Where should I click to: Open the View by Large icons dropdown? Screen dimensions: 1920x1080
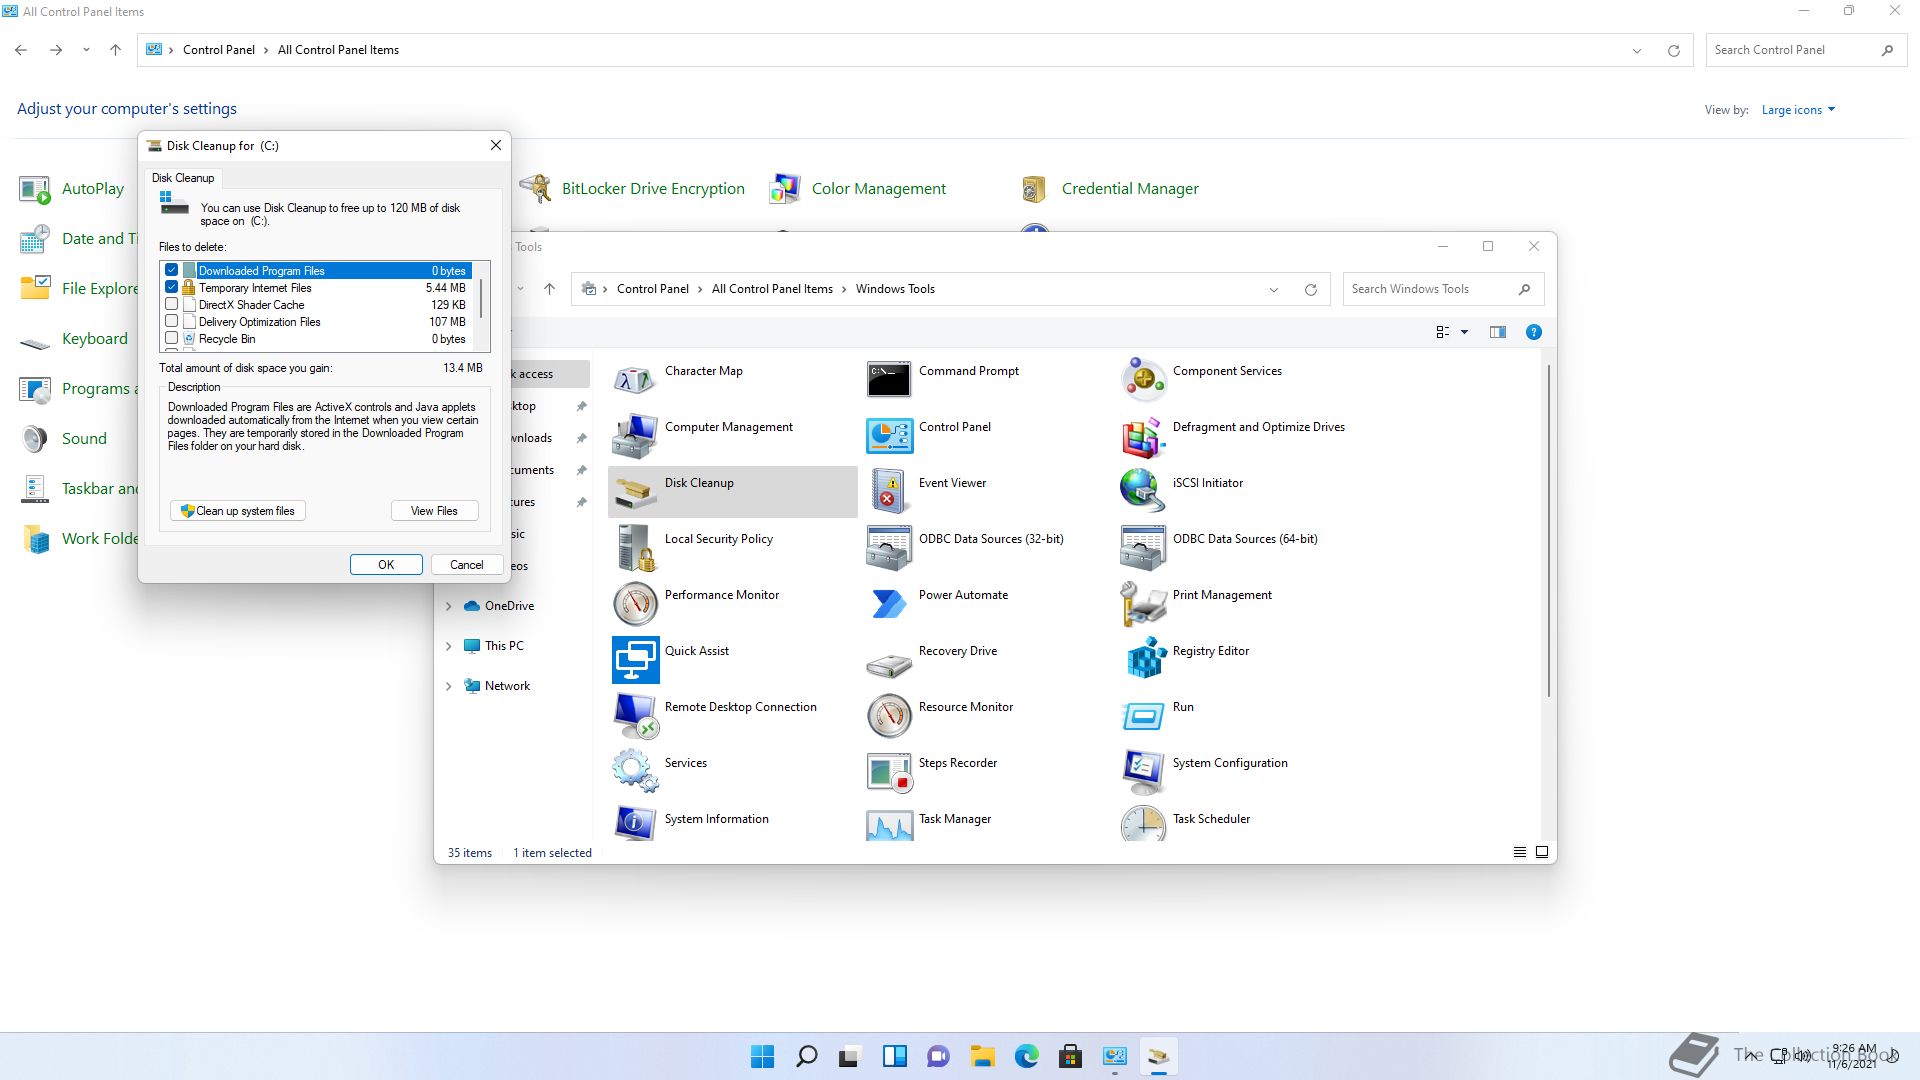coord(1798,110)
